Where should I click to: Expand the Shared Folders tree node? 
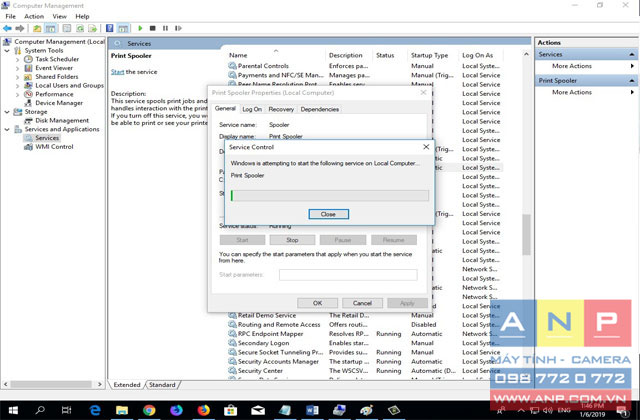17,77
